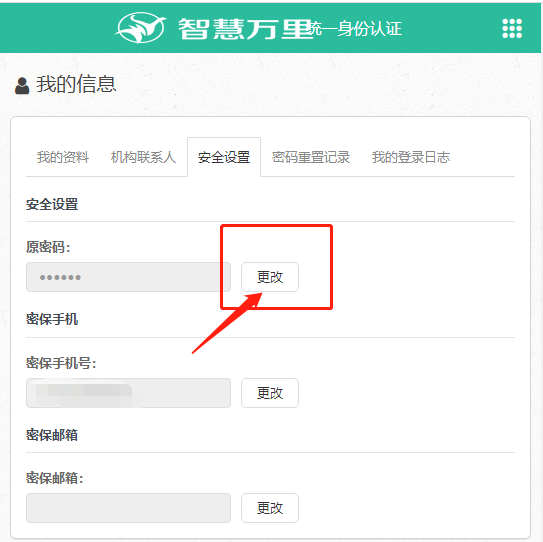The image size is (543, 542).
Task: Click the 智慧万里 header title
Action: coord(243,29)
